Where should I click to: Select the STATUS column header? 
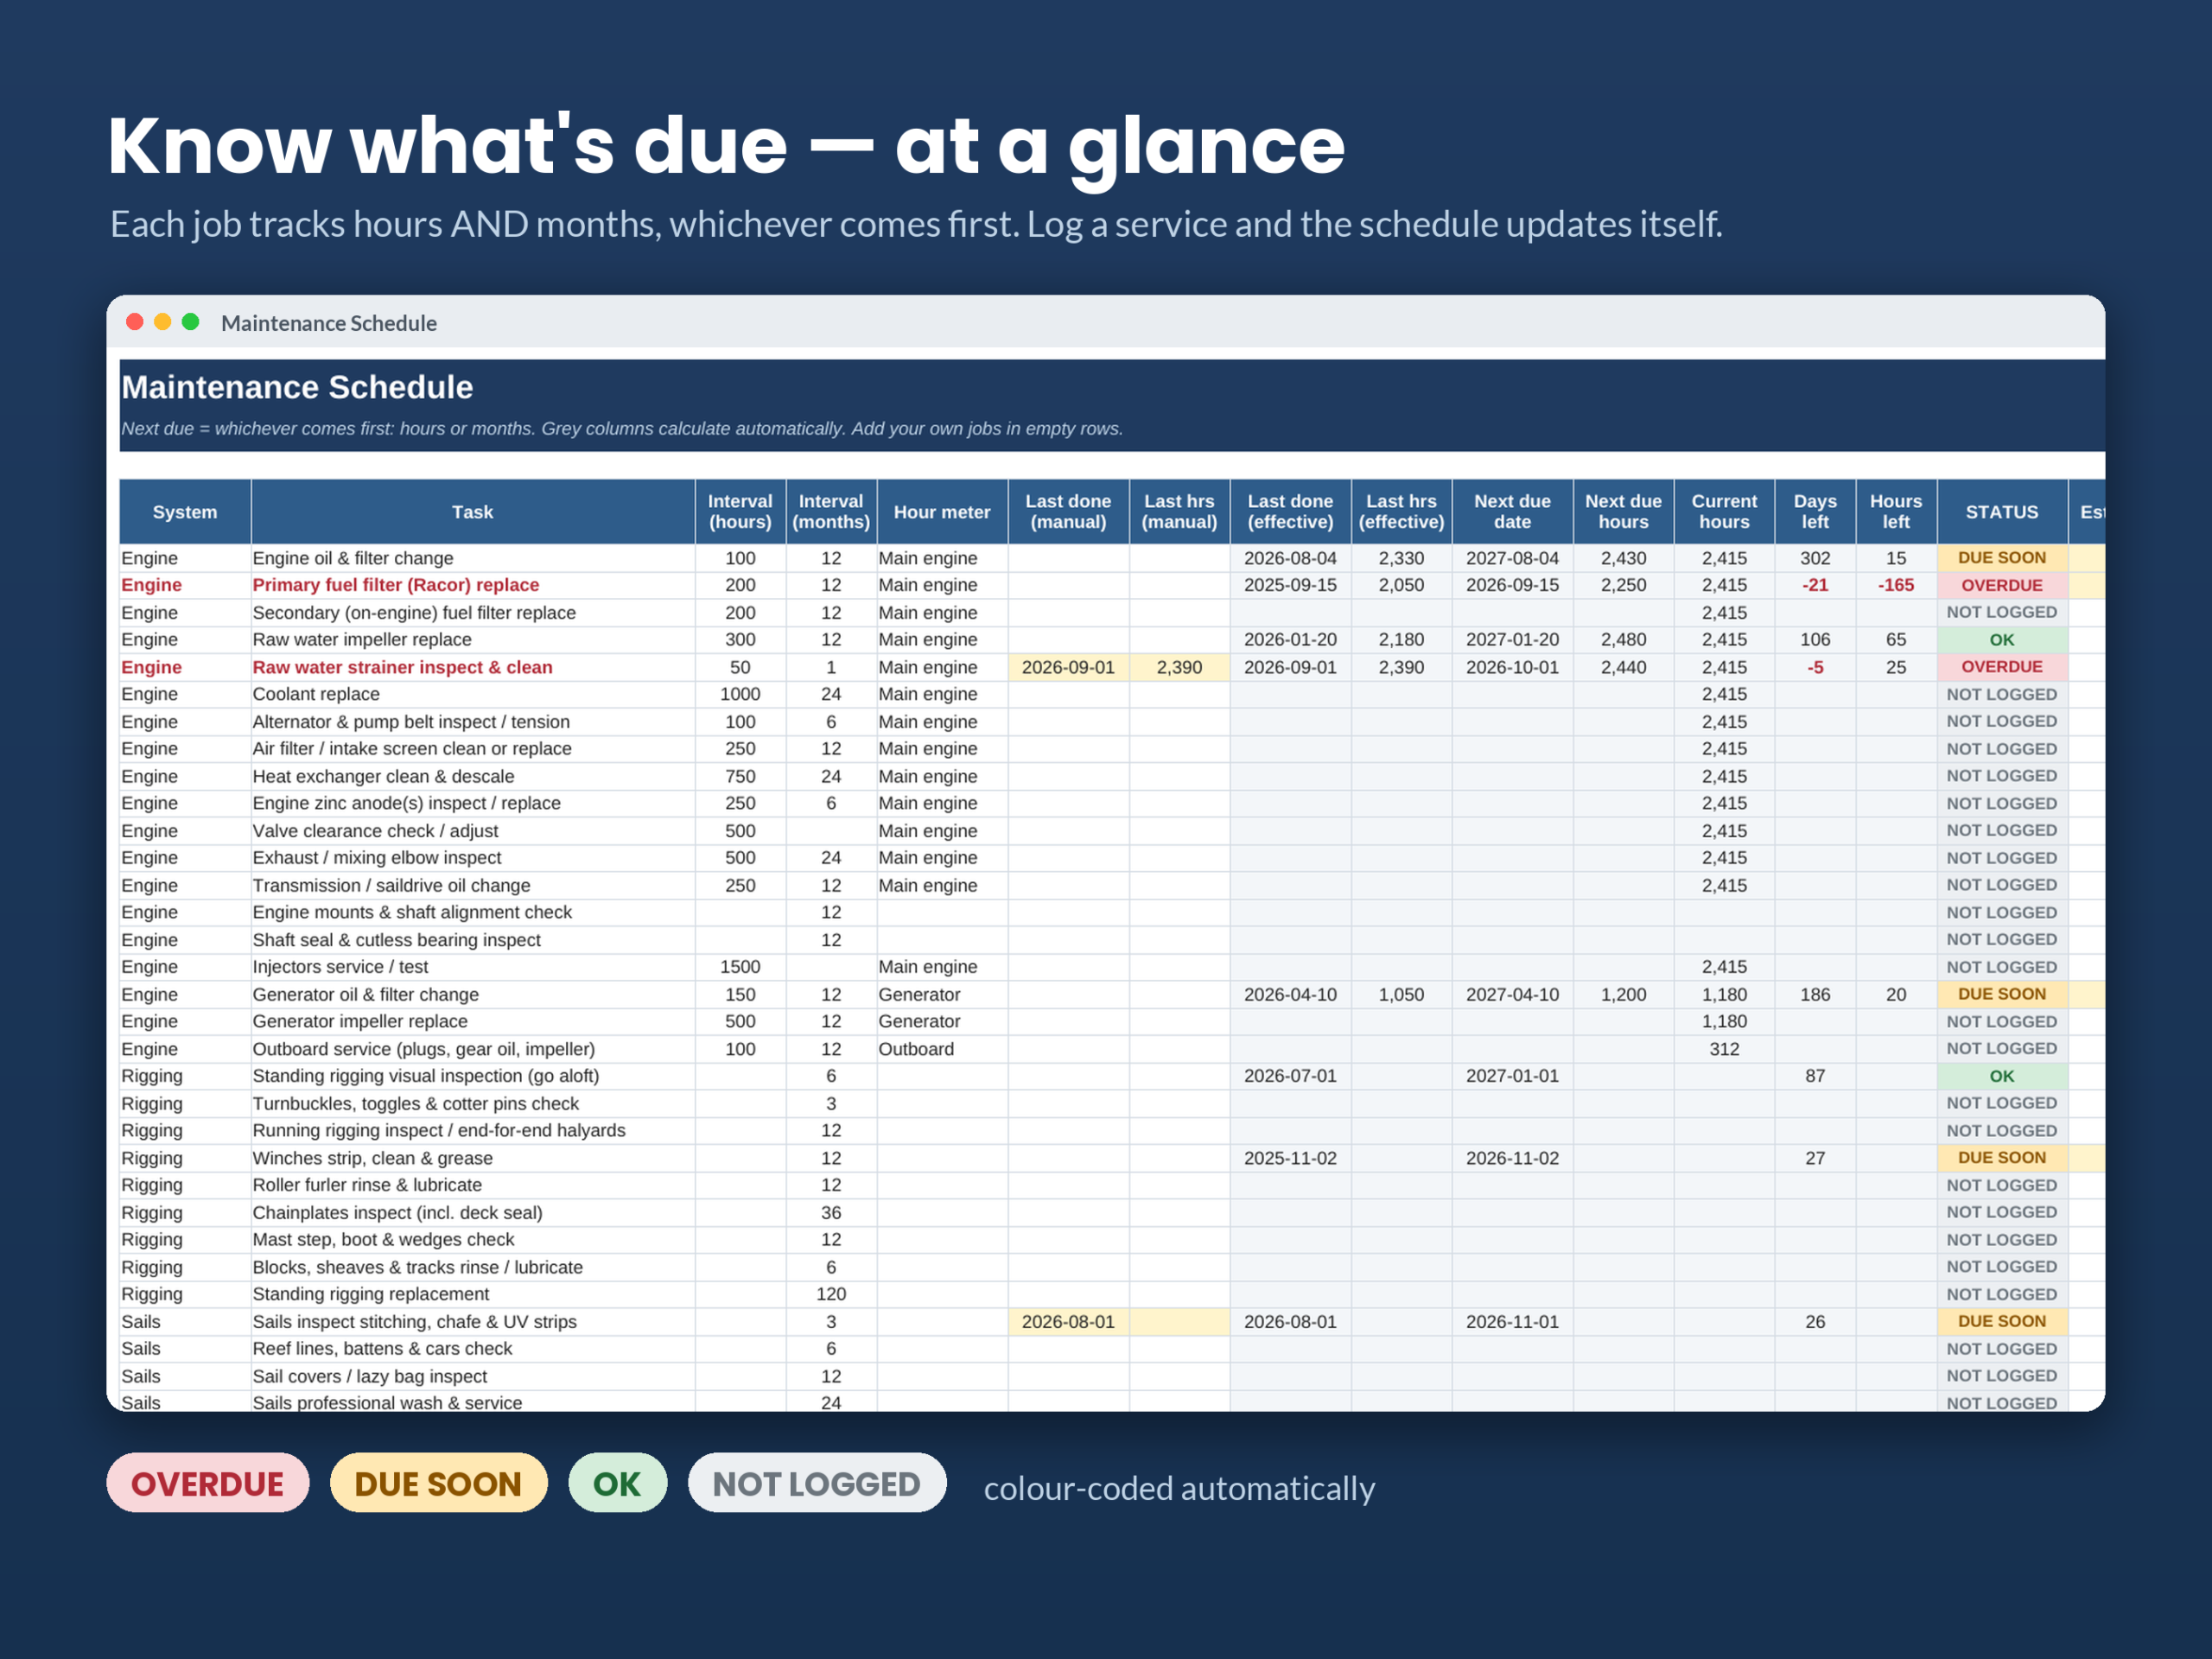pos(2002,512)
